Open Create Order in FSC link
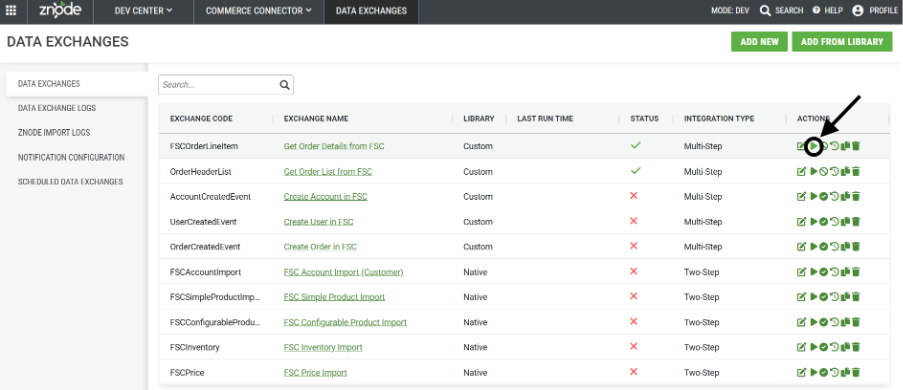The image size is (903, 390). click(320, 247)
